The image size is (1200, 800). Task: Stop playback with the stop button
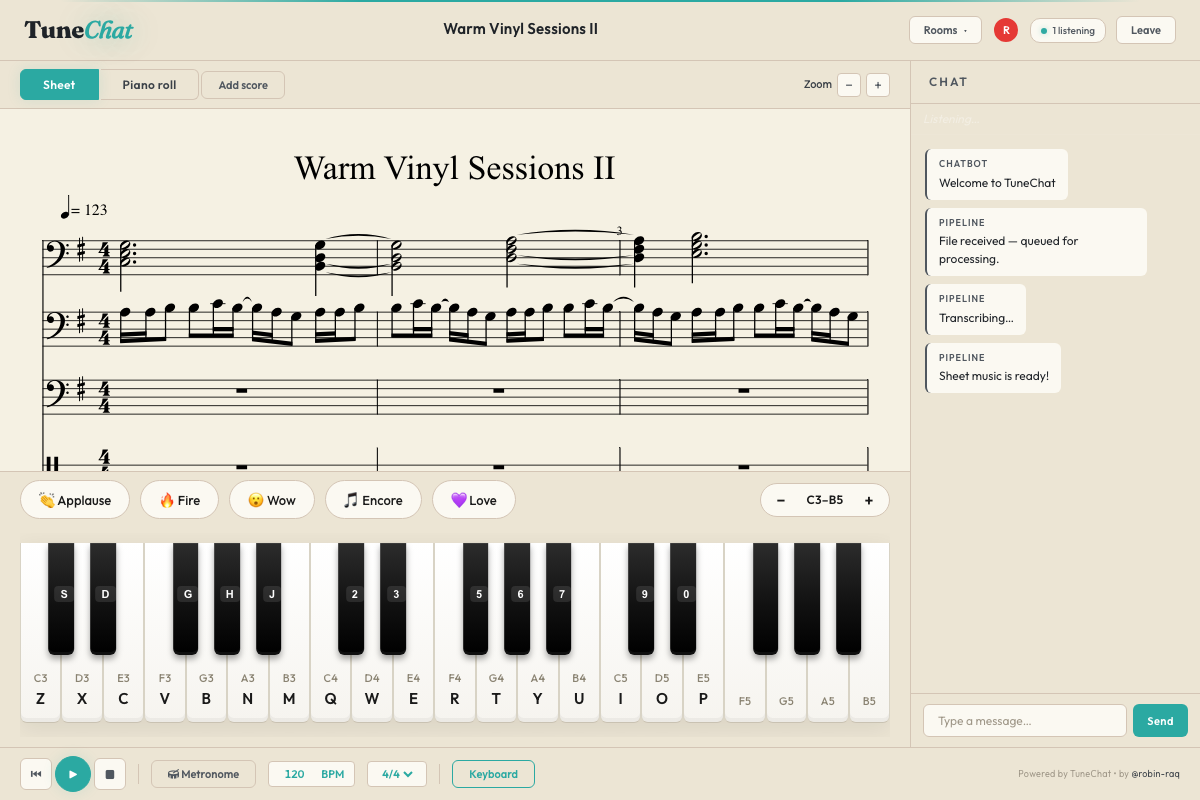110,774
